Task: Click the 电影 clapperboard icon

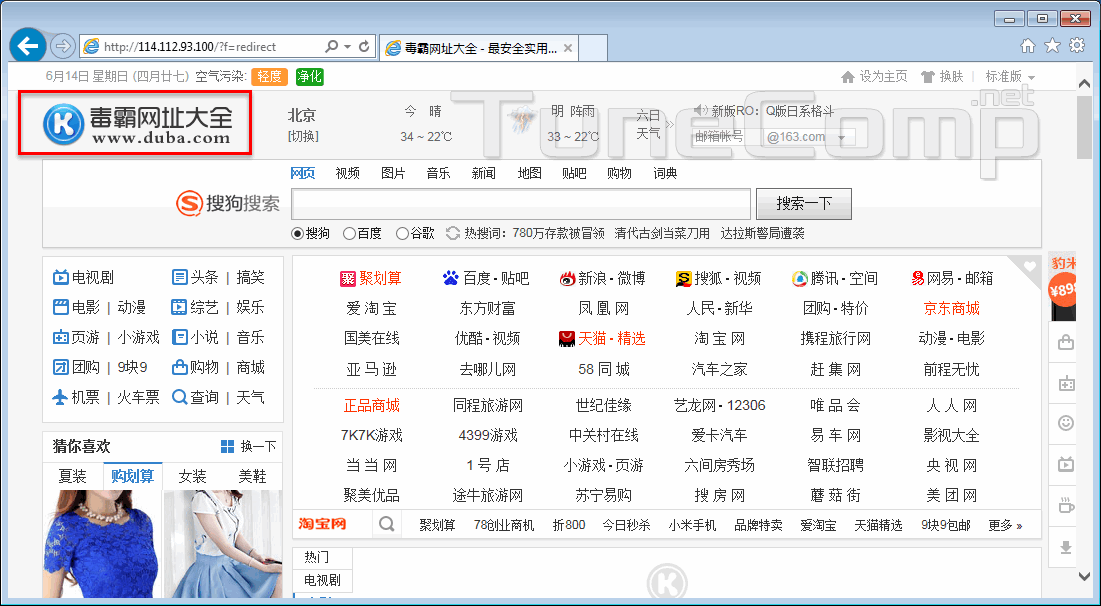Action: pos(60,307)
